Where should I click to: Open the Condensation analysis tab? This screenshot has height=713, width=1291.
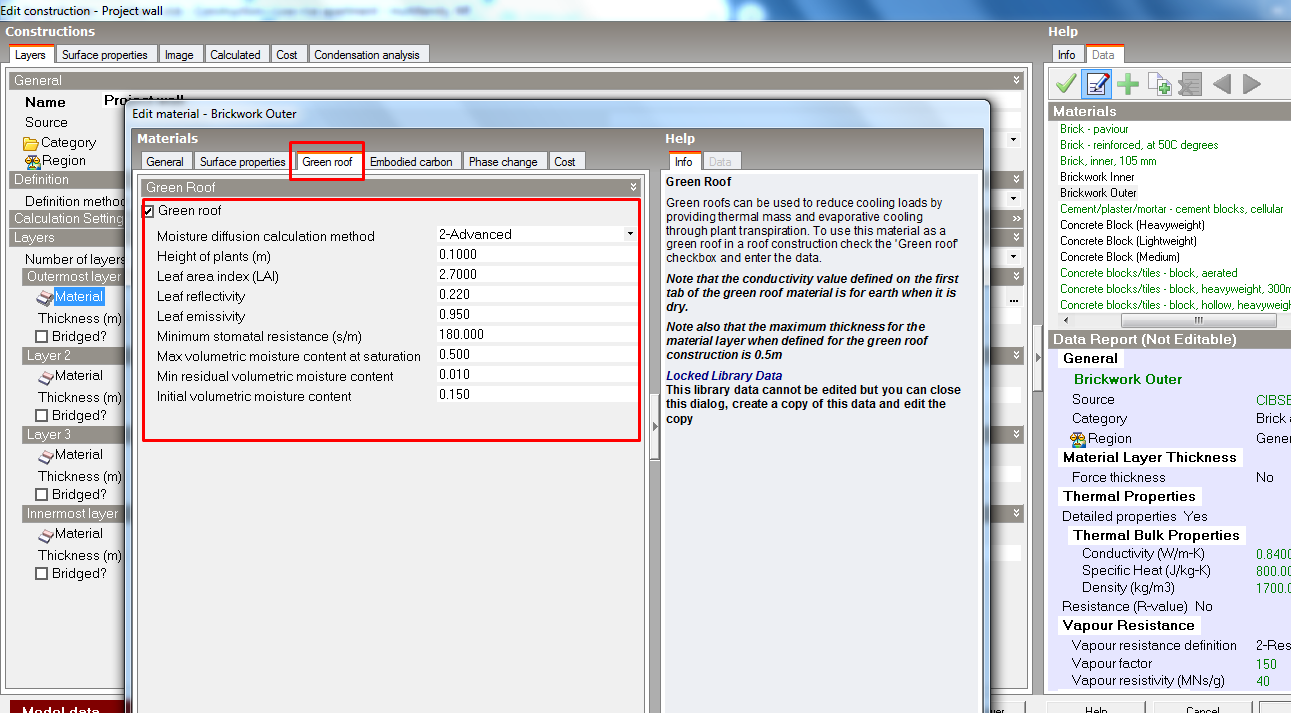pos(367,55)
